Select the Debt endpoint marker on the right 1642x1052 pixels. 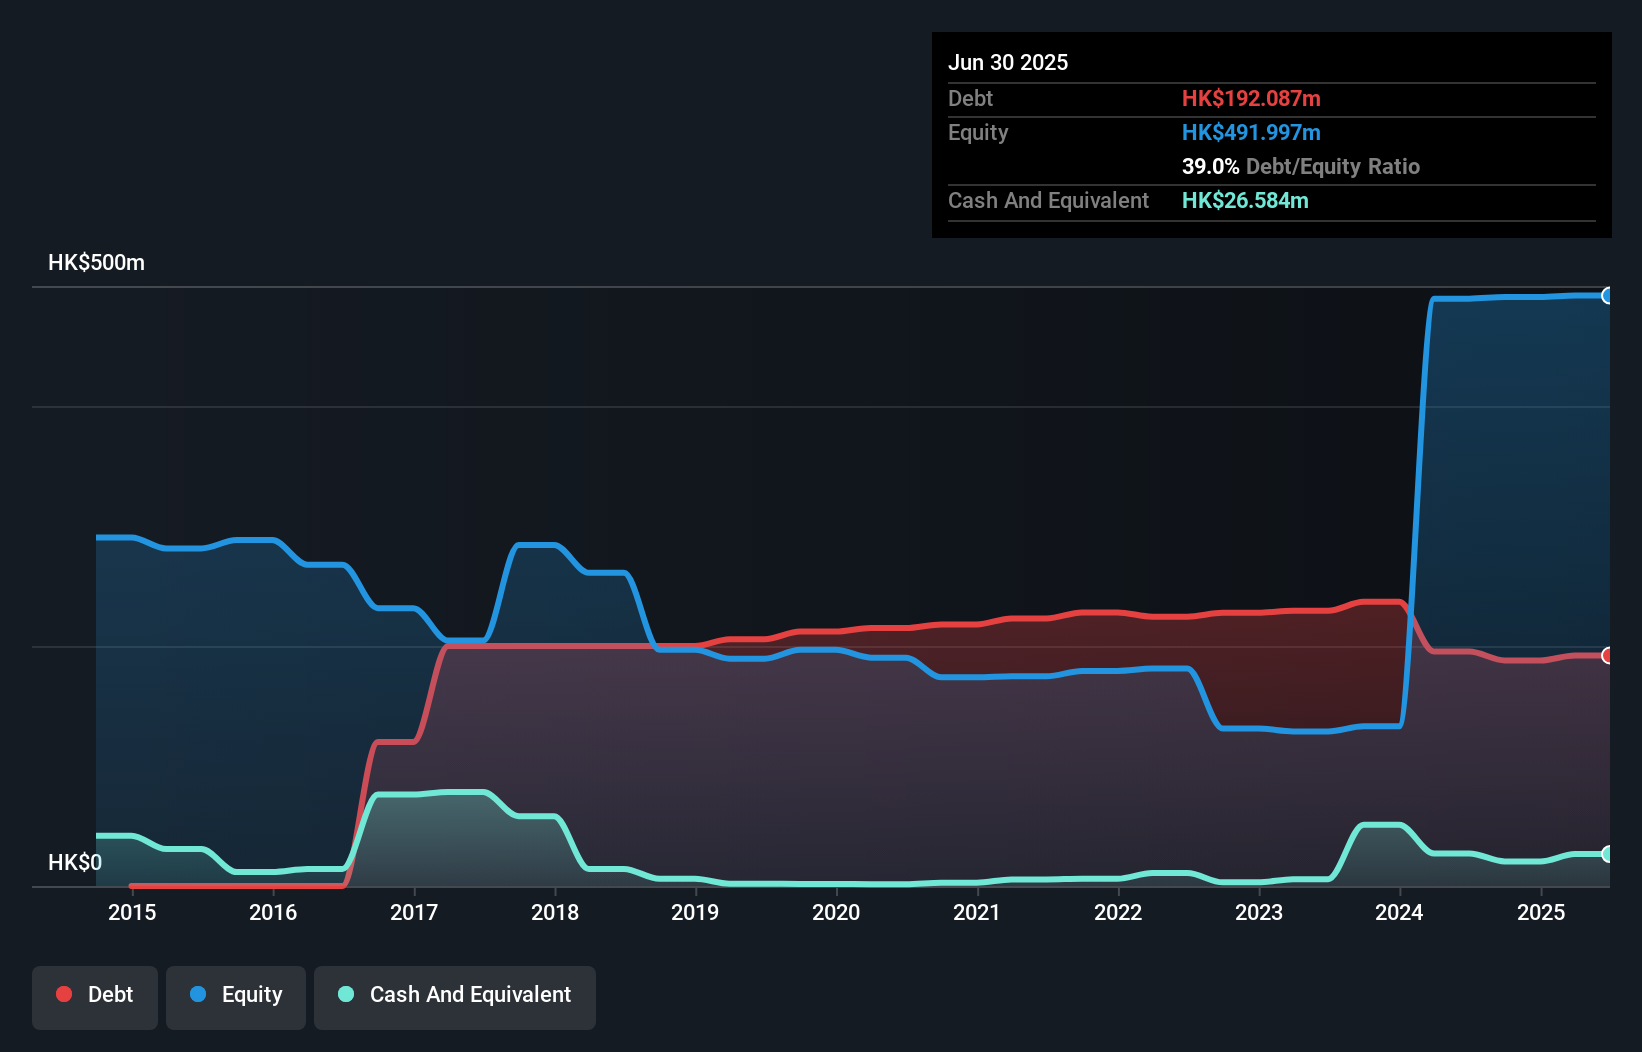[x=1608, y=656]
